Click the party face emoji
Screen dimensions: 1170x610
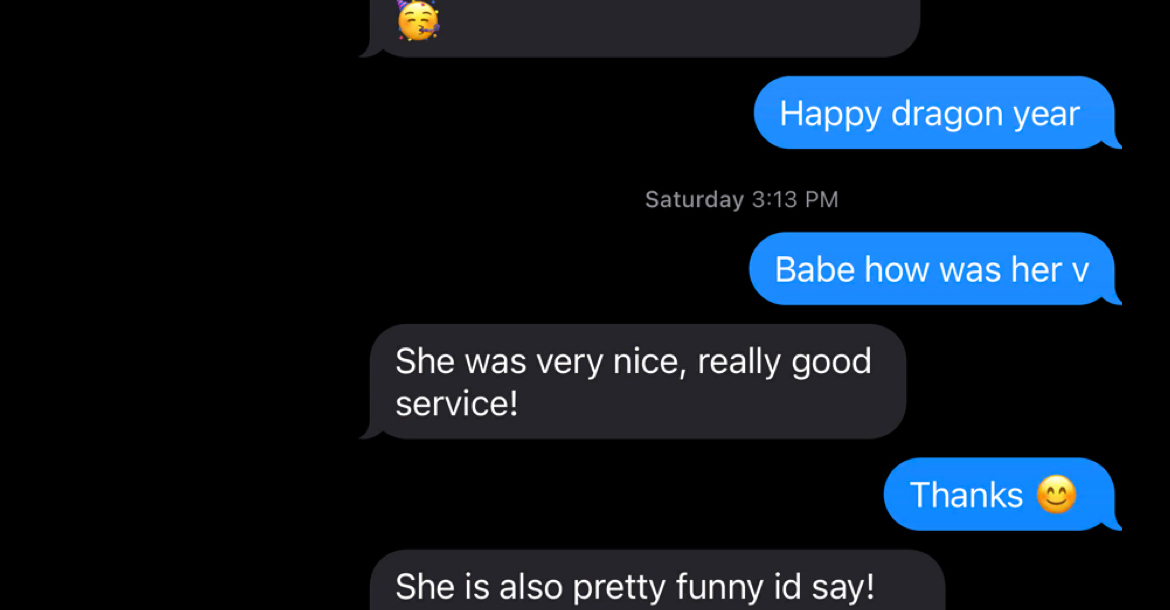click(417, 21)
